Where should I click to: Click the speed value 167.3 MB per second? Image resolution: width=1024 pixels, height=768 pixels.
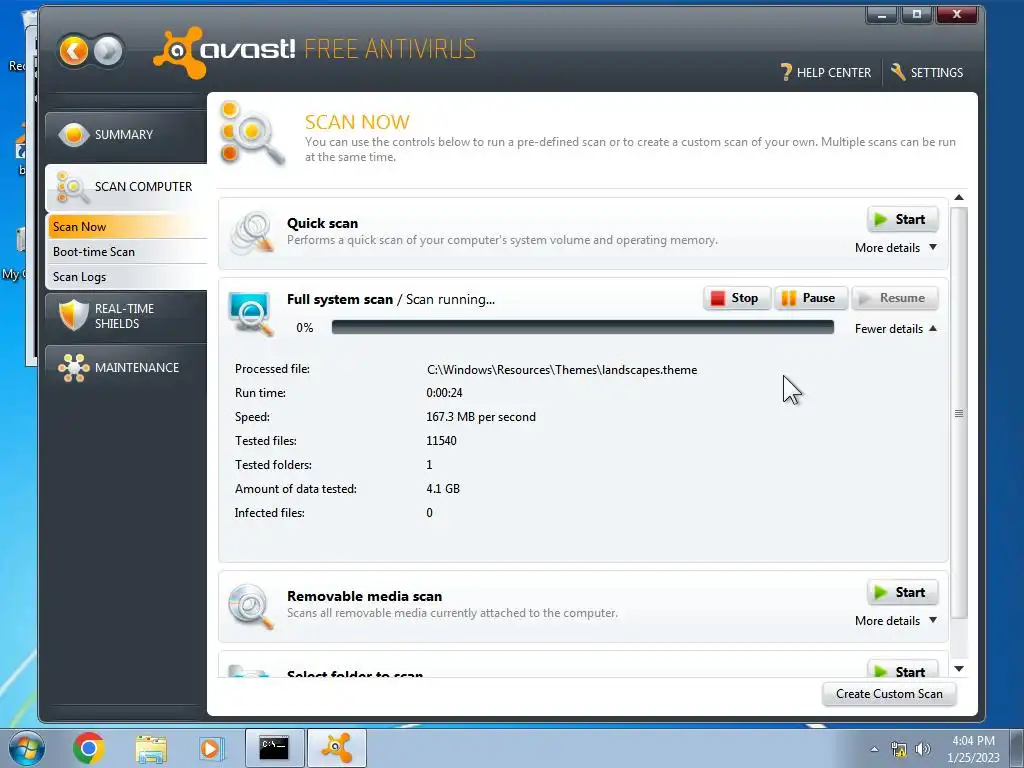(481, 417)
